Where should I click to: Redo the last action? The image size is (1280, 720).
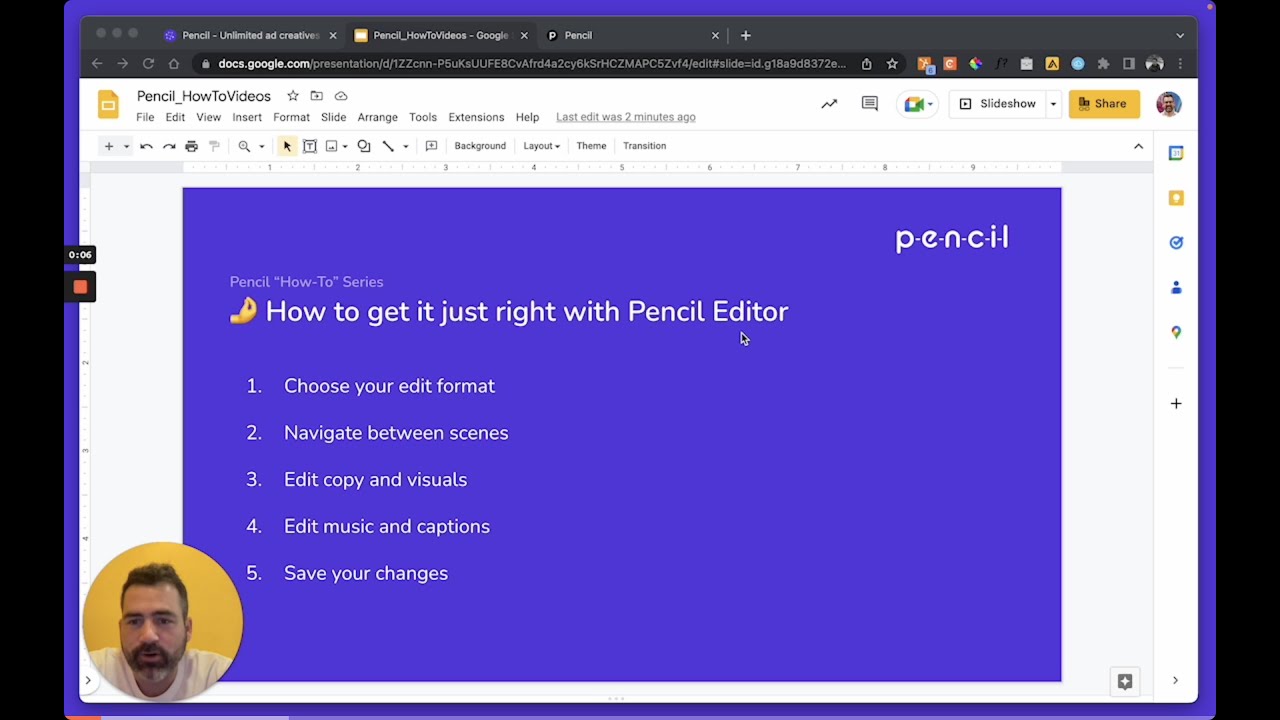[x=169, y=146]
